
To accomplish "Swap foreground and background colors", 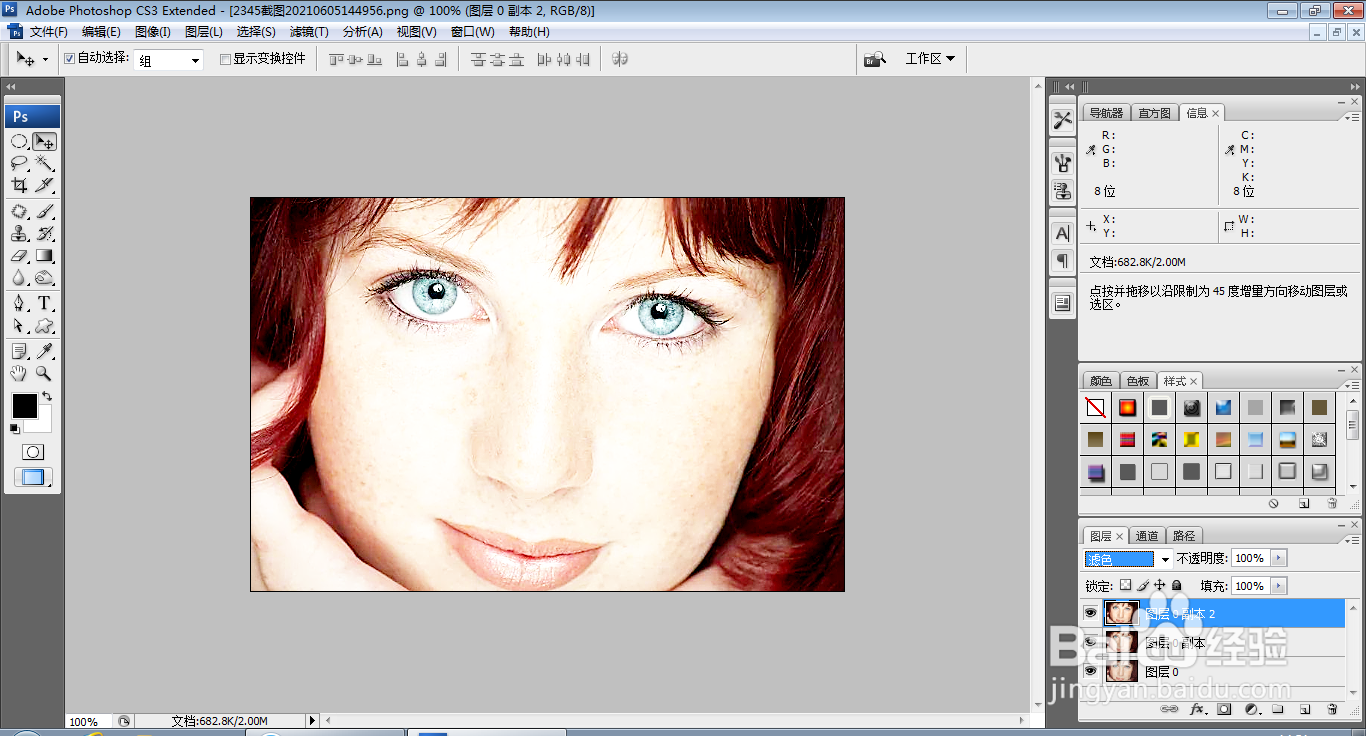I will click(x=47, y=397).
